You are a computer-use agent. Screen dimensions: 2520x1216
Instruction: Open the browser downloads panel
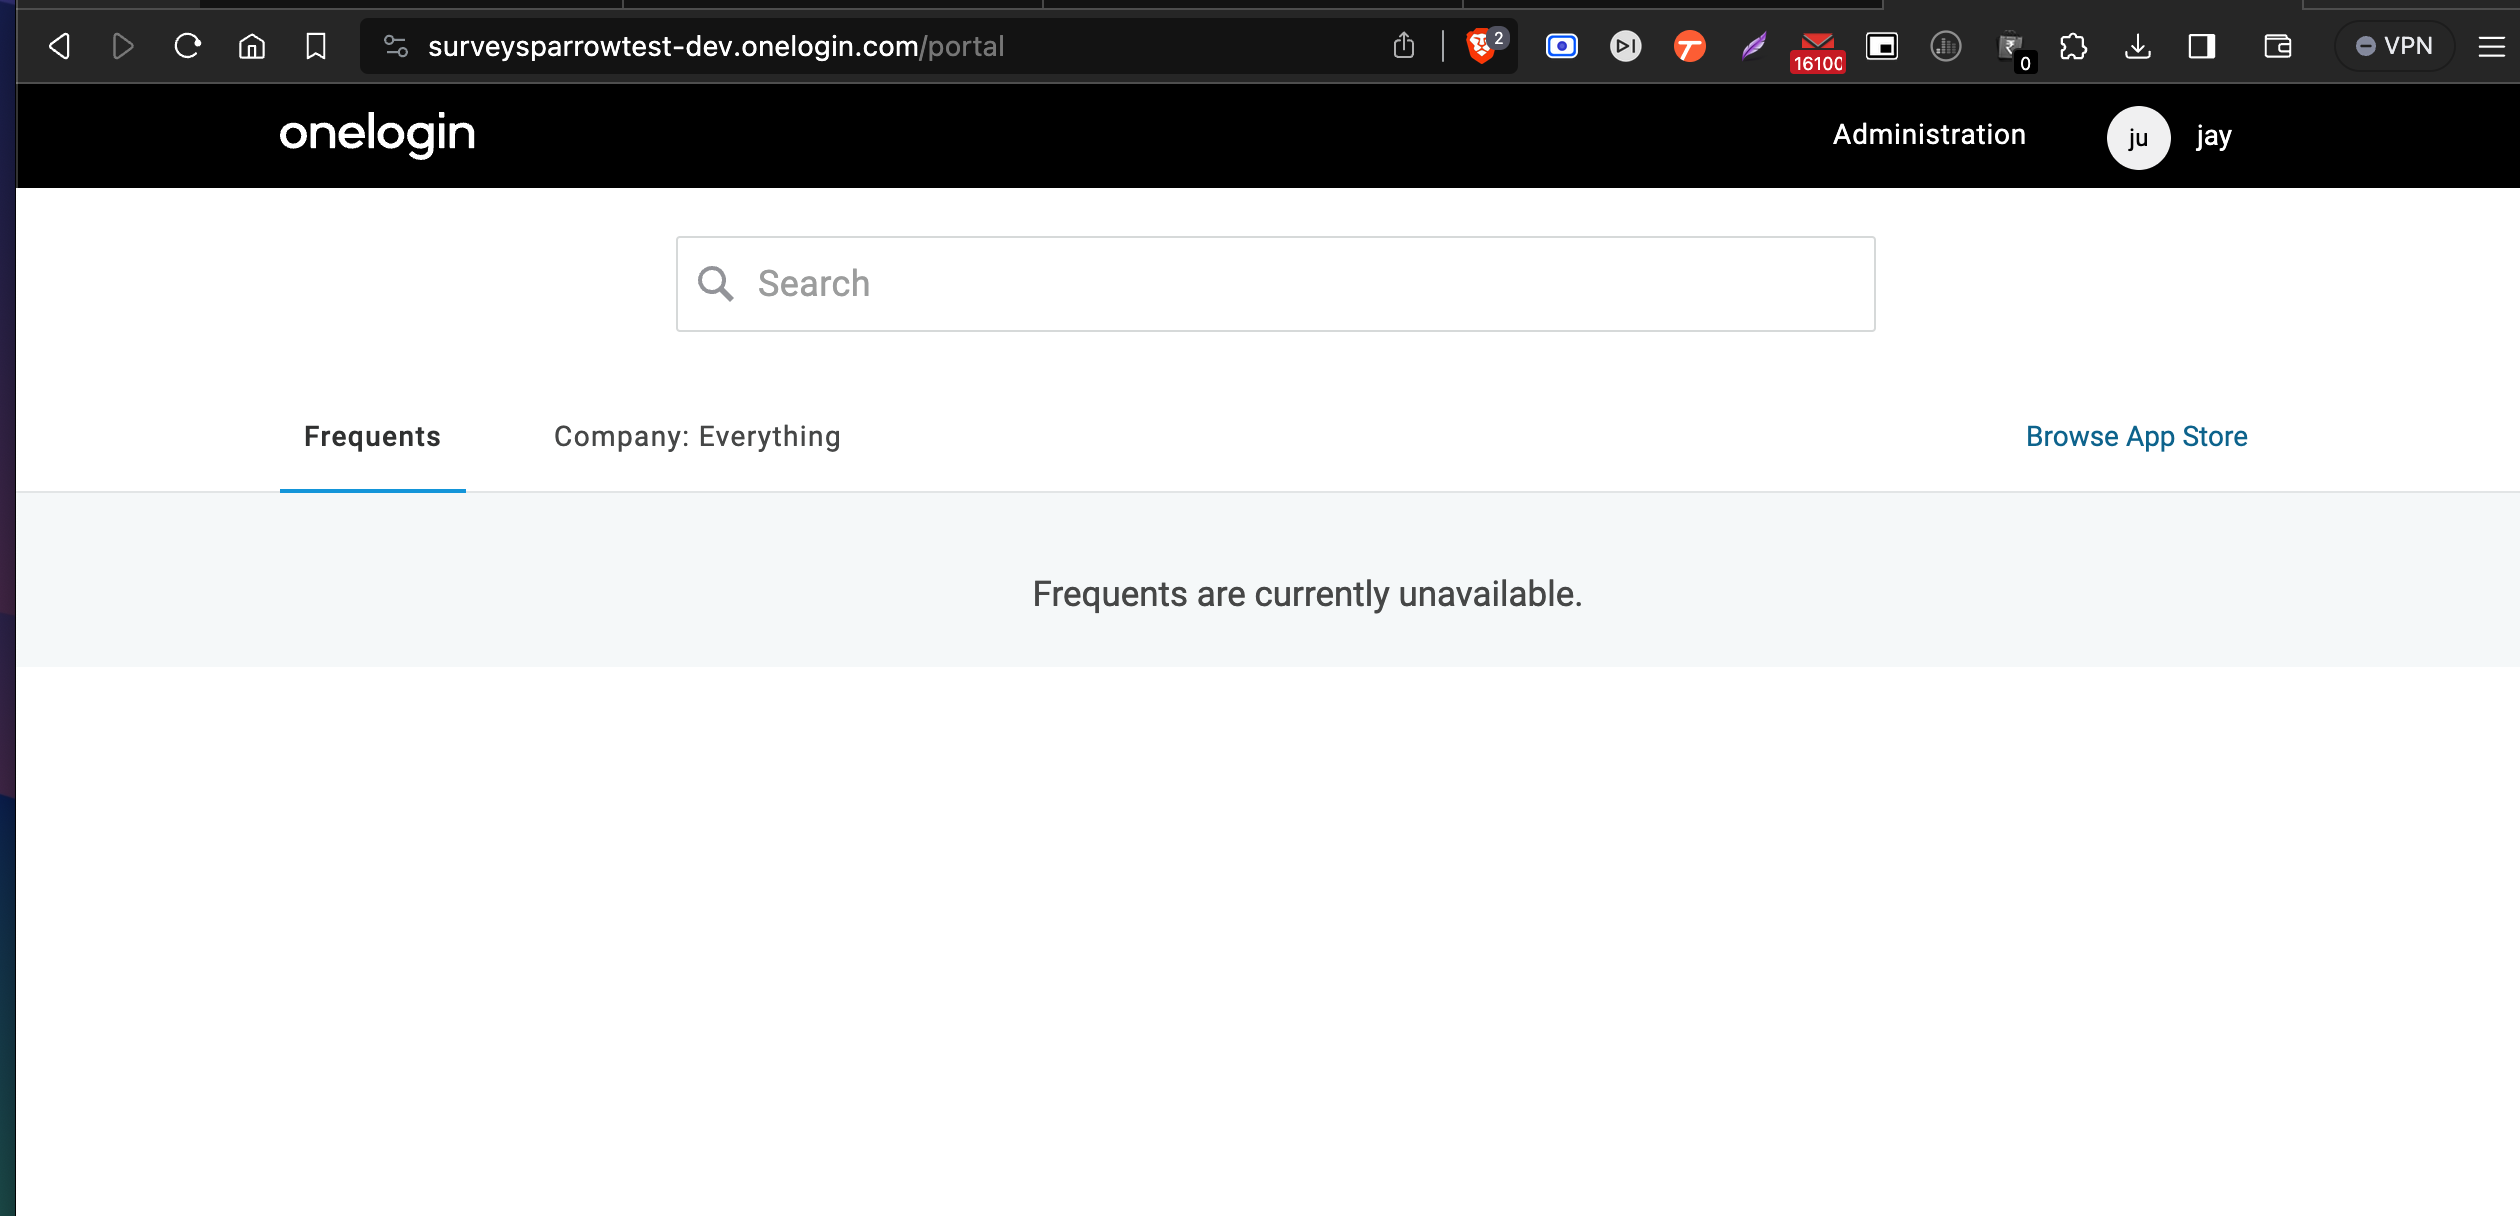[2137, 46]
